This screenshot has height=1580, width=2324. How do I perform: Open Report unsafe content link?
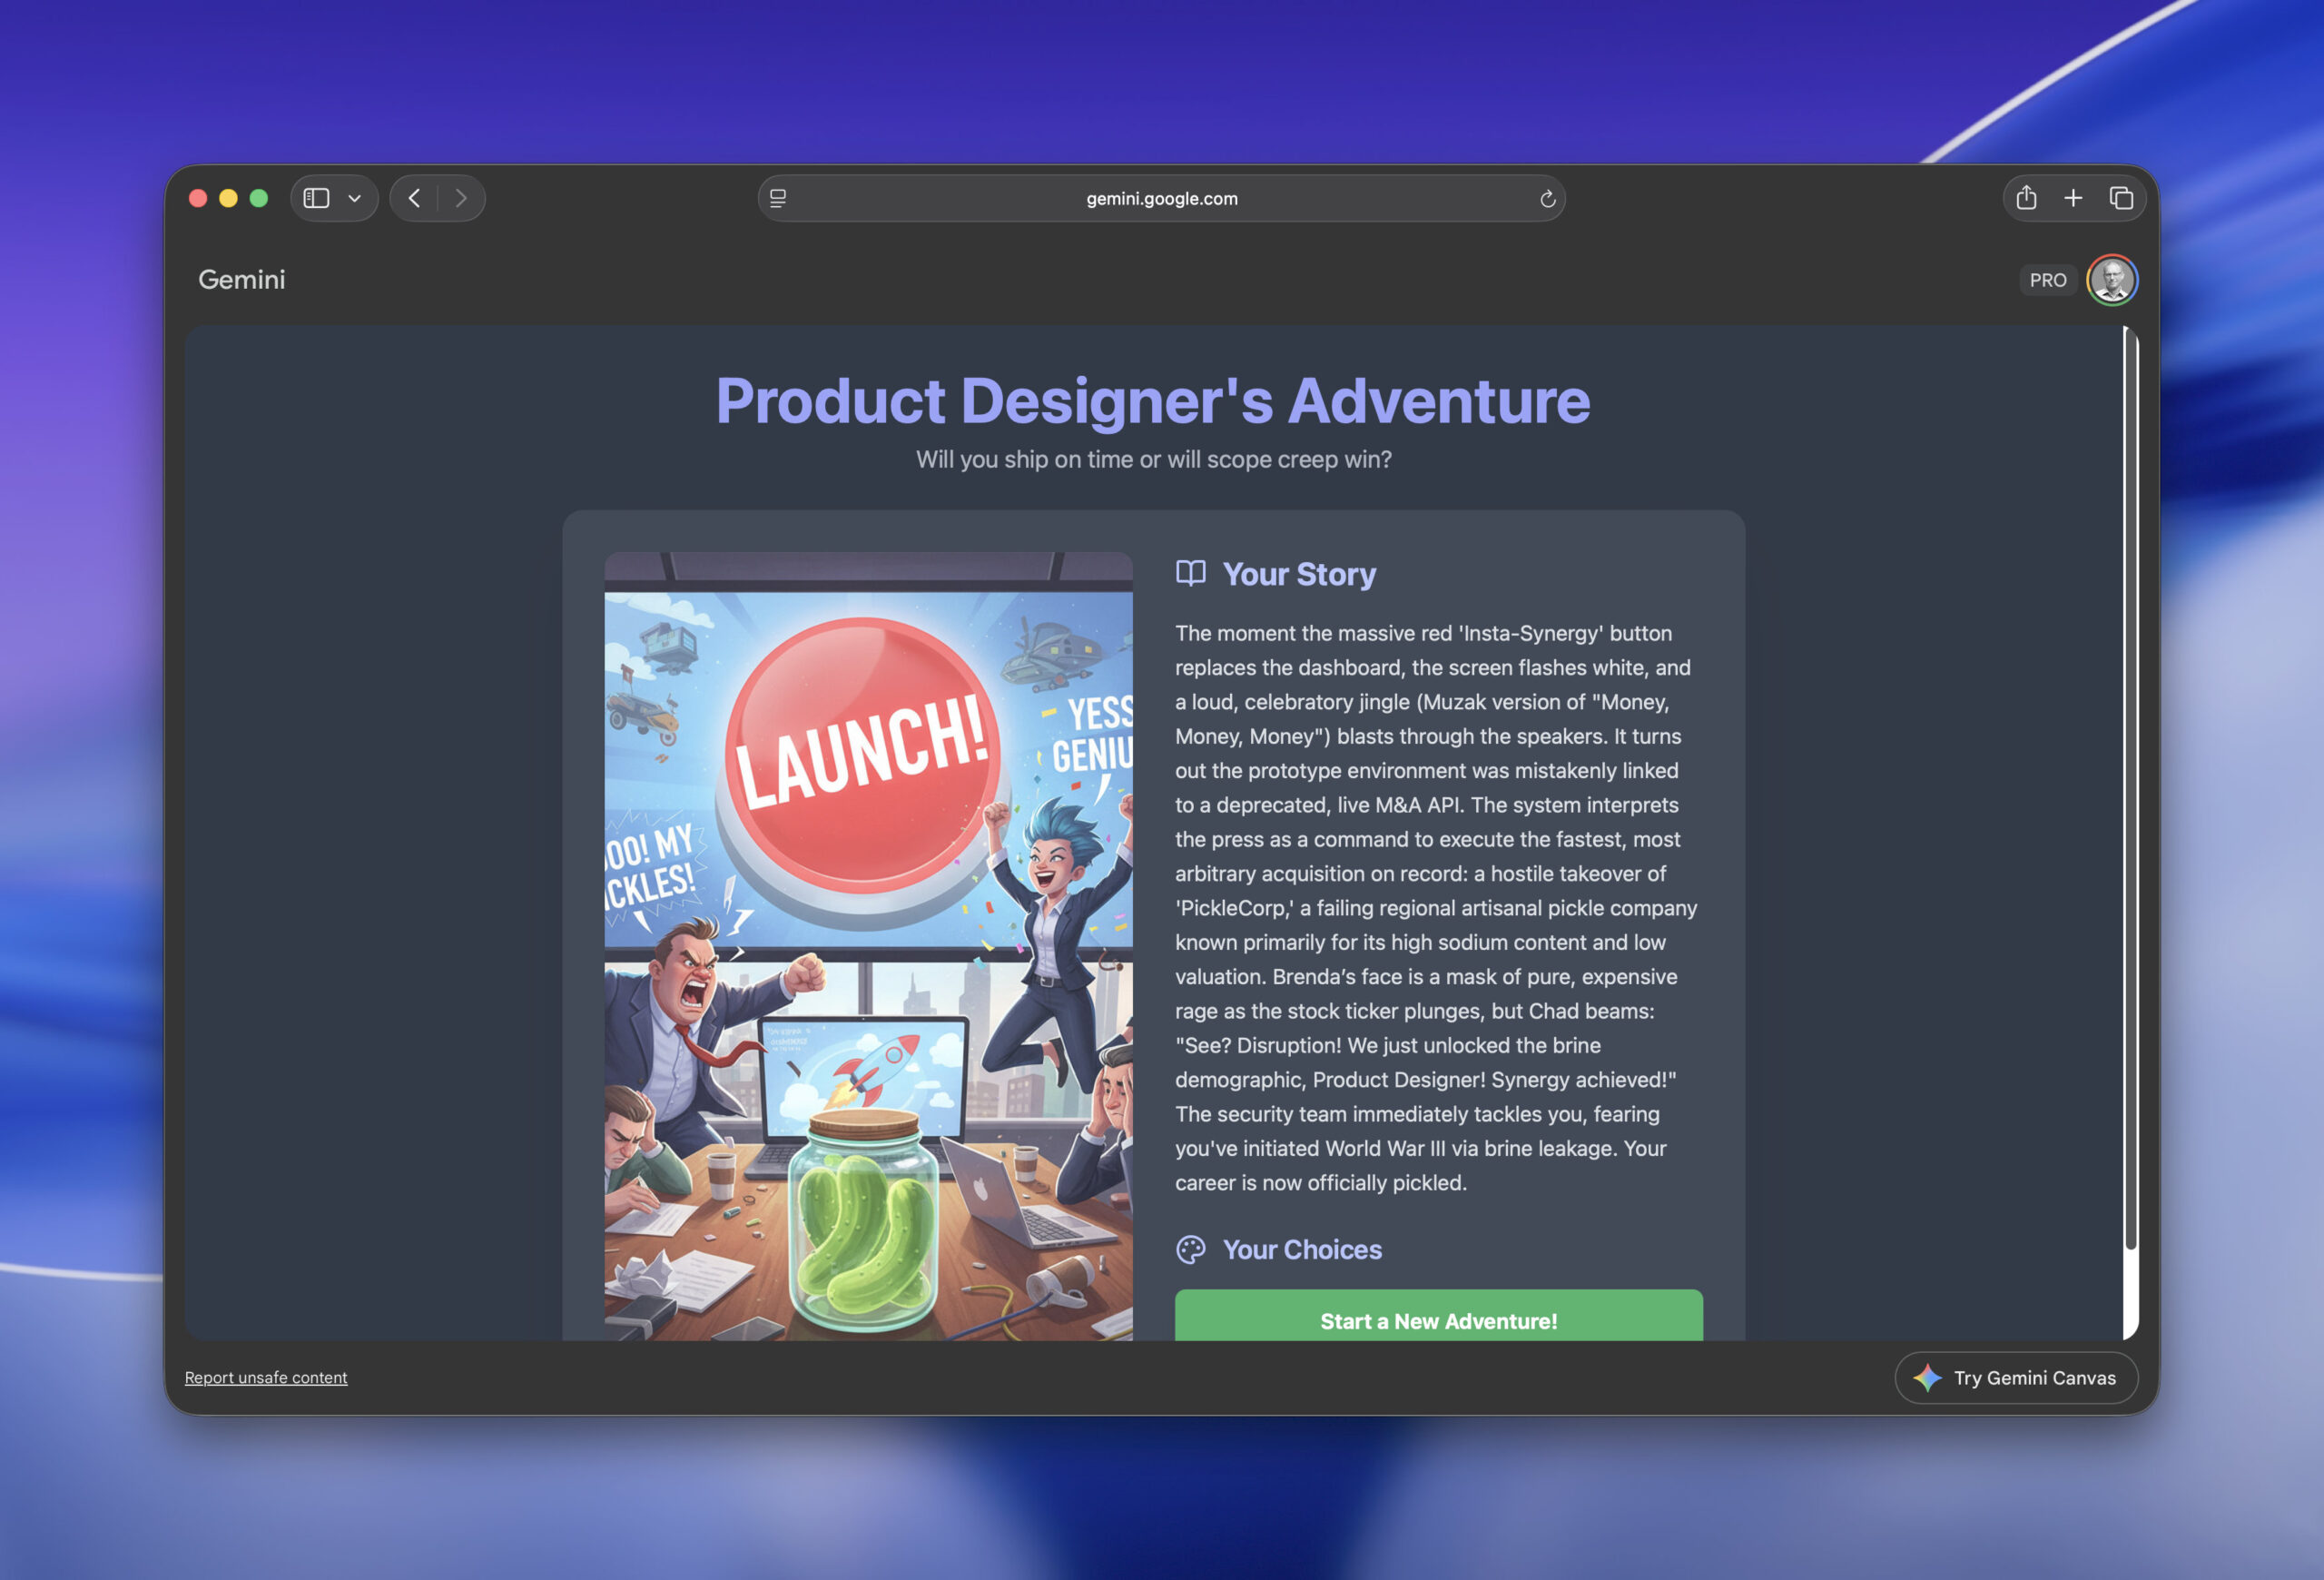tap(266, 1377)
